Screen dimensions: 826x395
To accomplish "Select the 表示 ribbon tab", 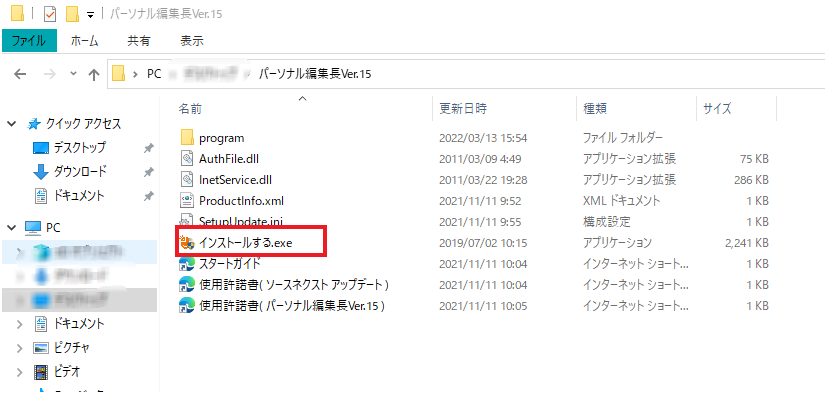I will pyautogui.click(x=192, y=41).
